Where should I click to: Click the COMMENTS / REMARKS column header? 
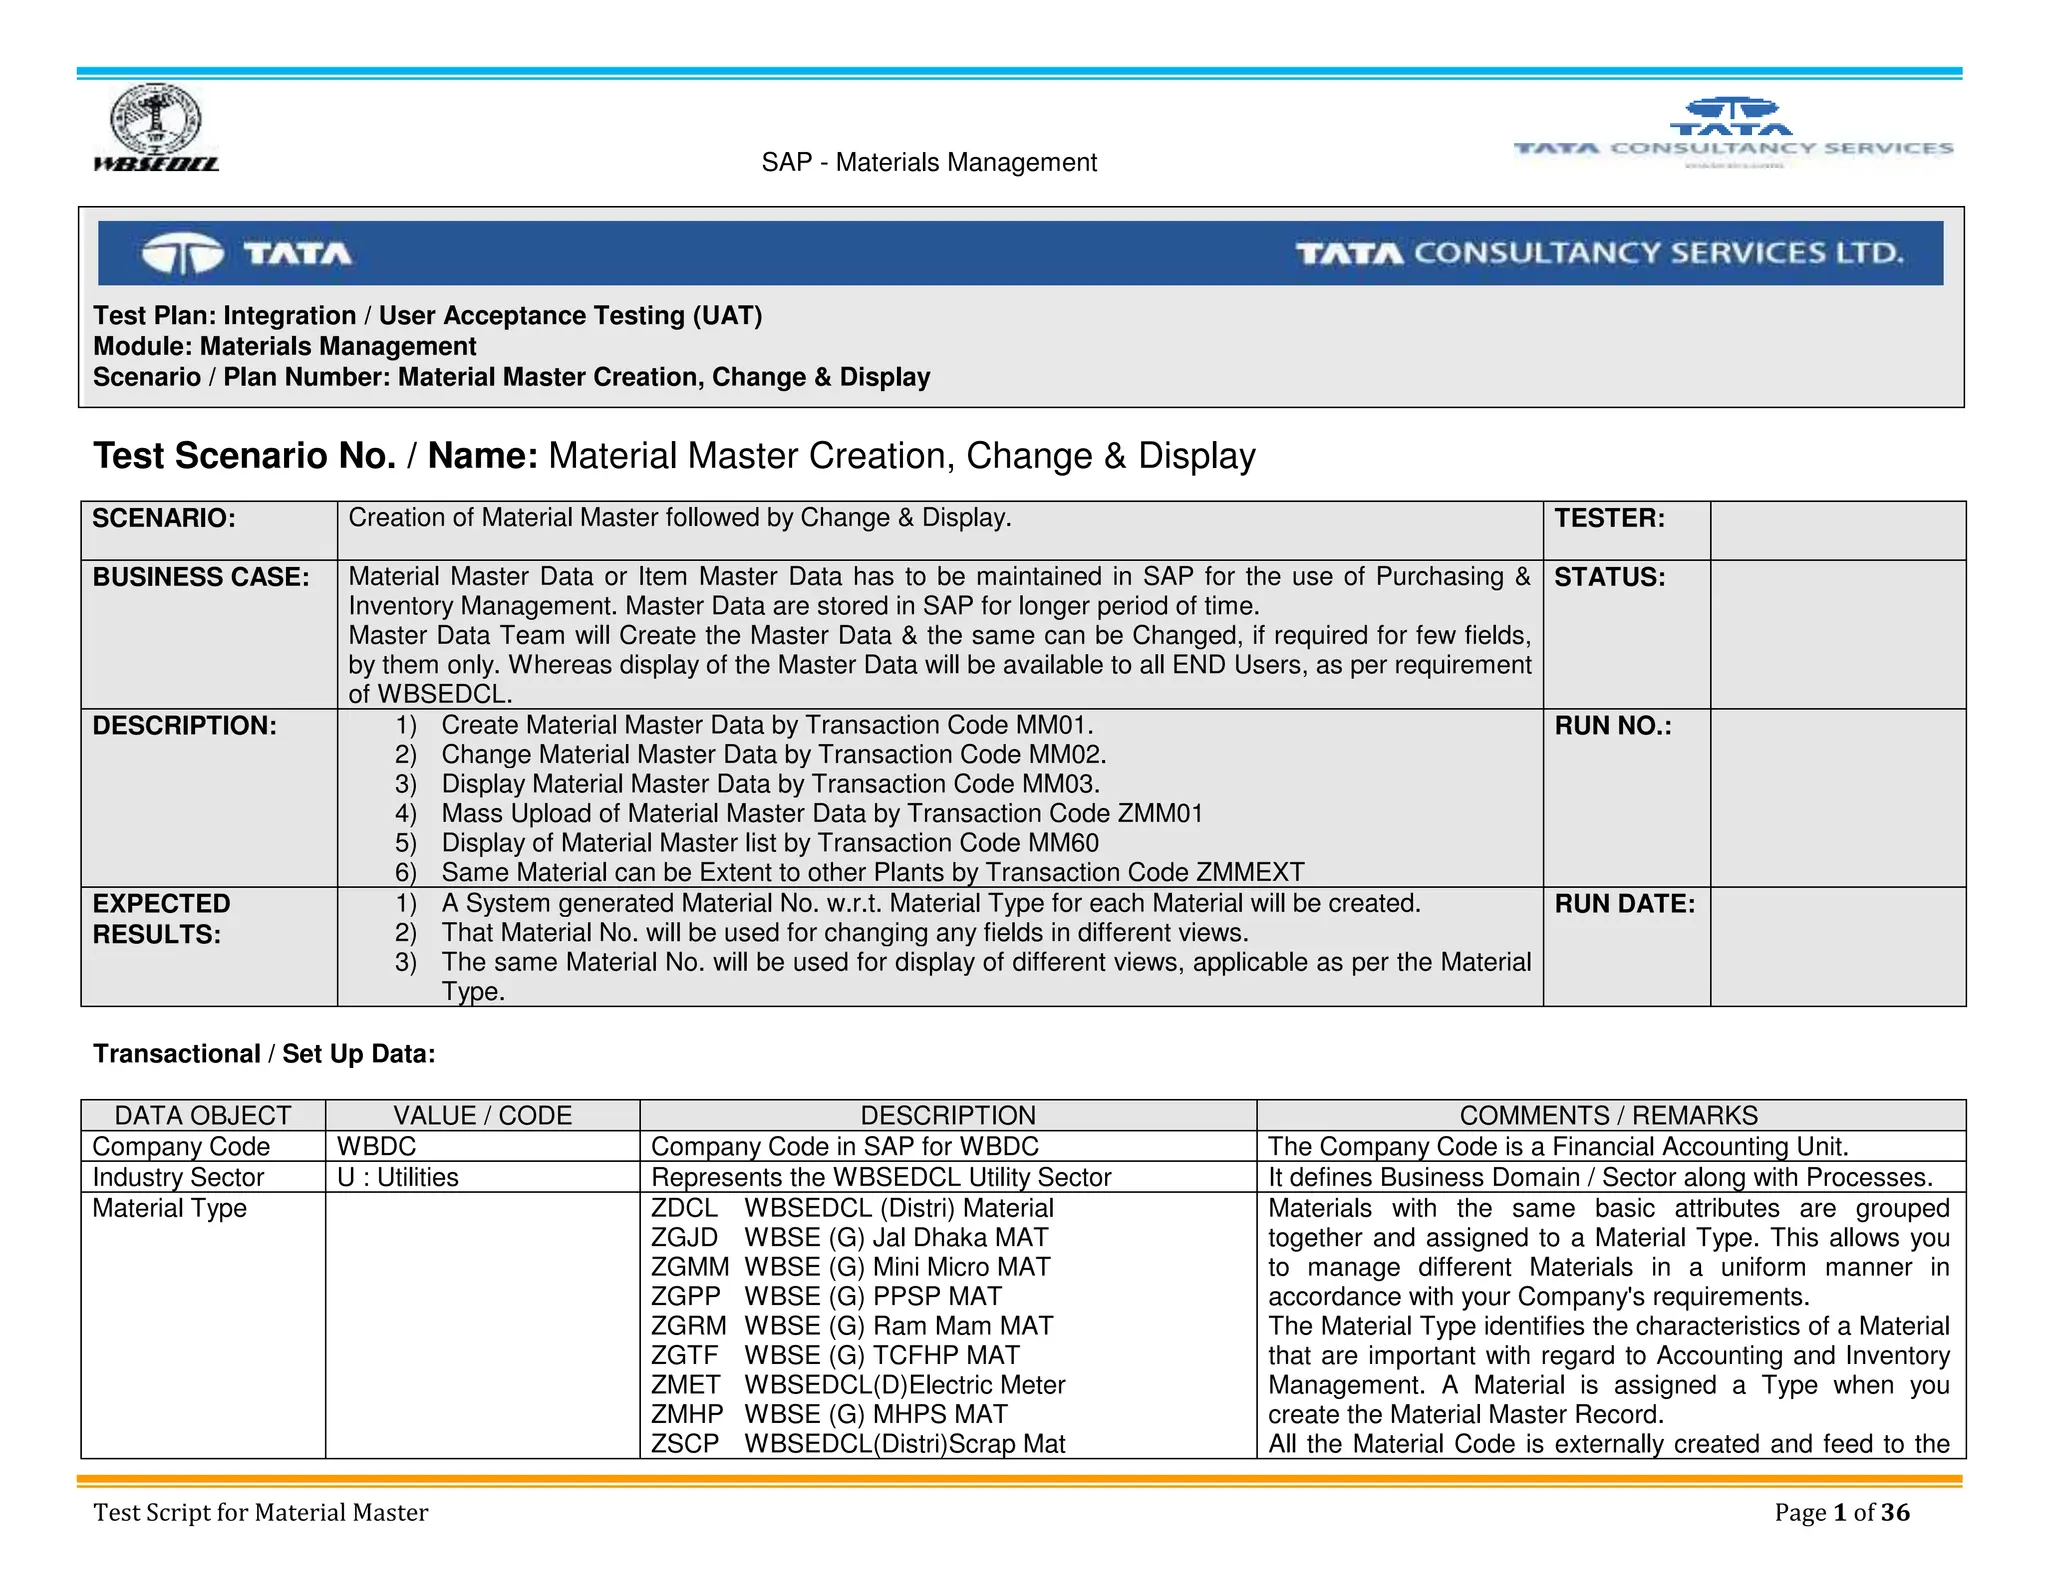1609,1115
